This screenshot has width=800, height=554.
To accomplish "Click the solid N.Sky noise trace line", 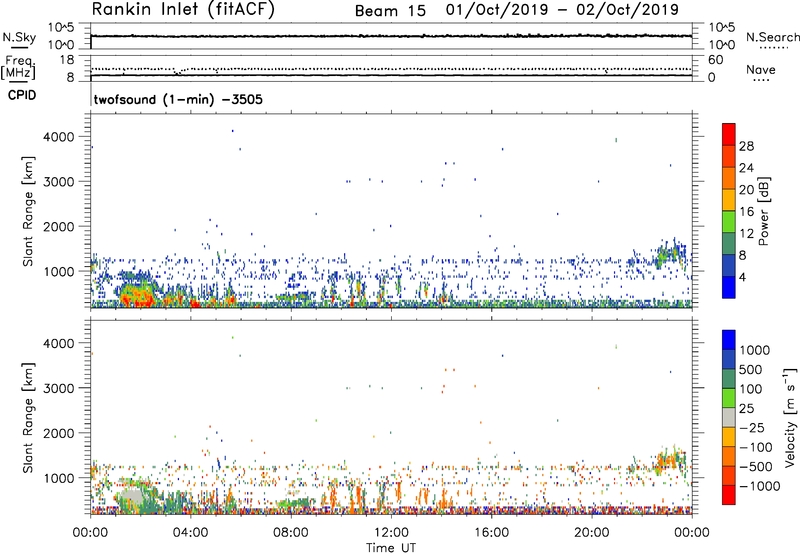I will 391,36.
